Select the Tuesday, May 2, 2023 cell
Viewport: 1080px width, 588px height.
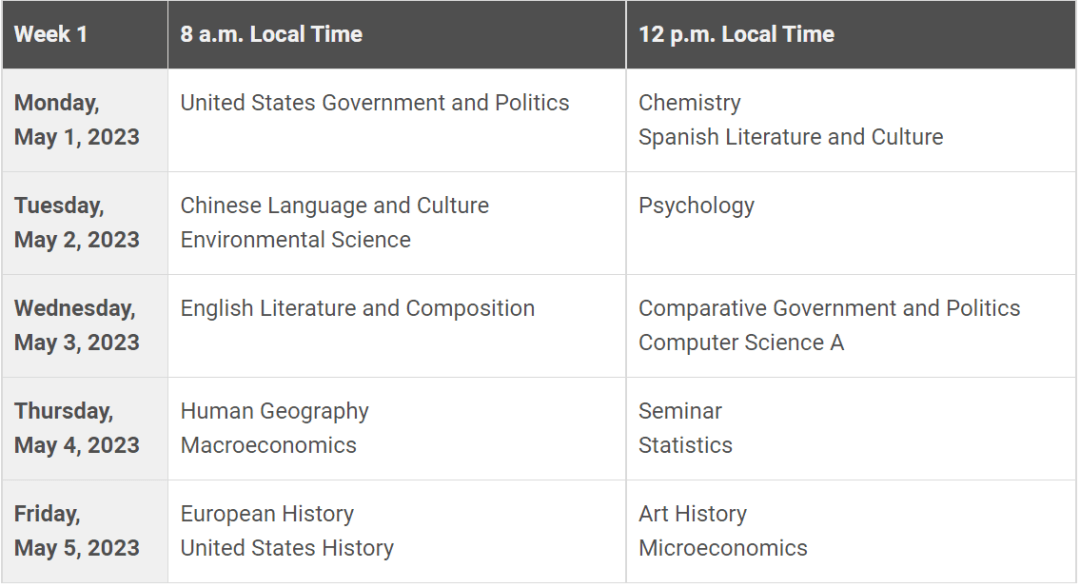[77, 222]
